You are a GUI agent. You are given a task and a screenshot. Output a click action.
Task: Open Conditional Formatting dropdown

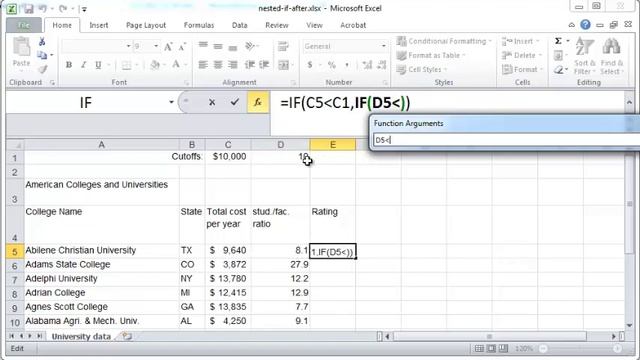point(444,41)
